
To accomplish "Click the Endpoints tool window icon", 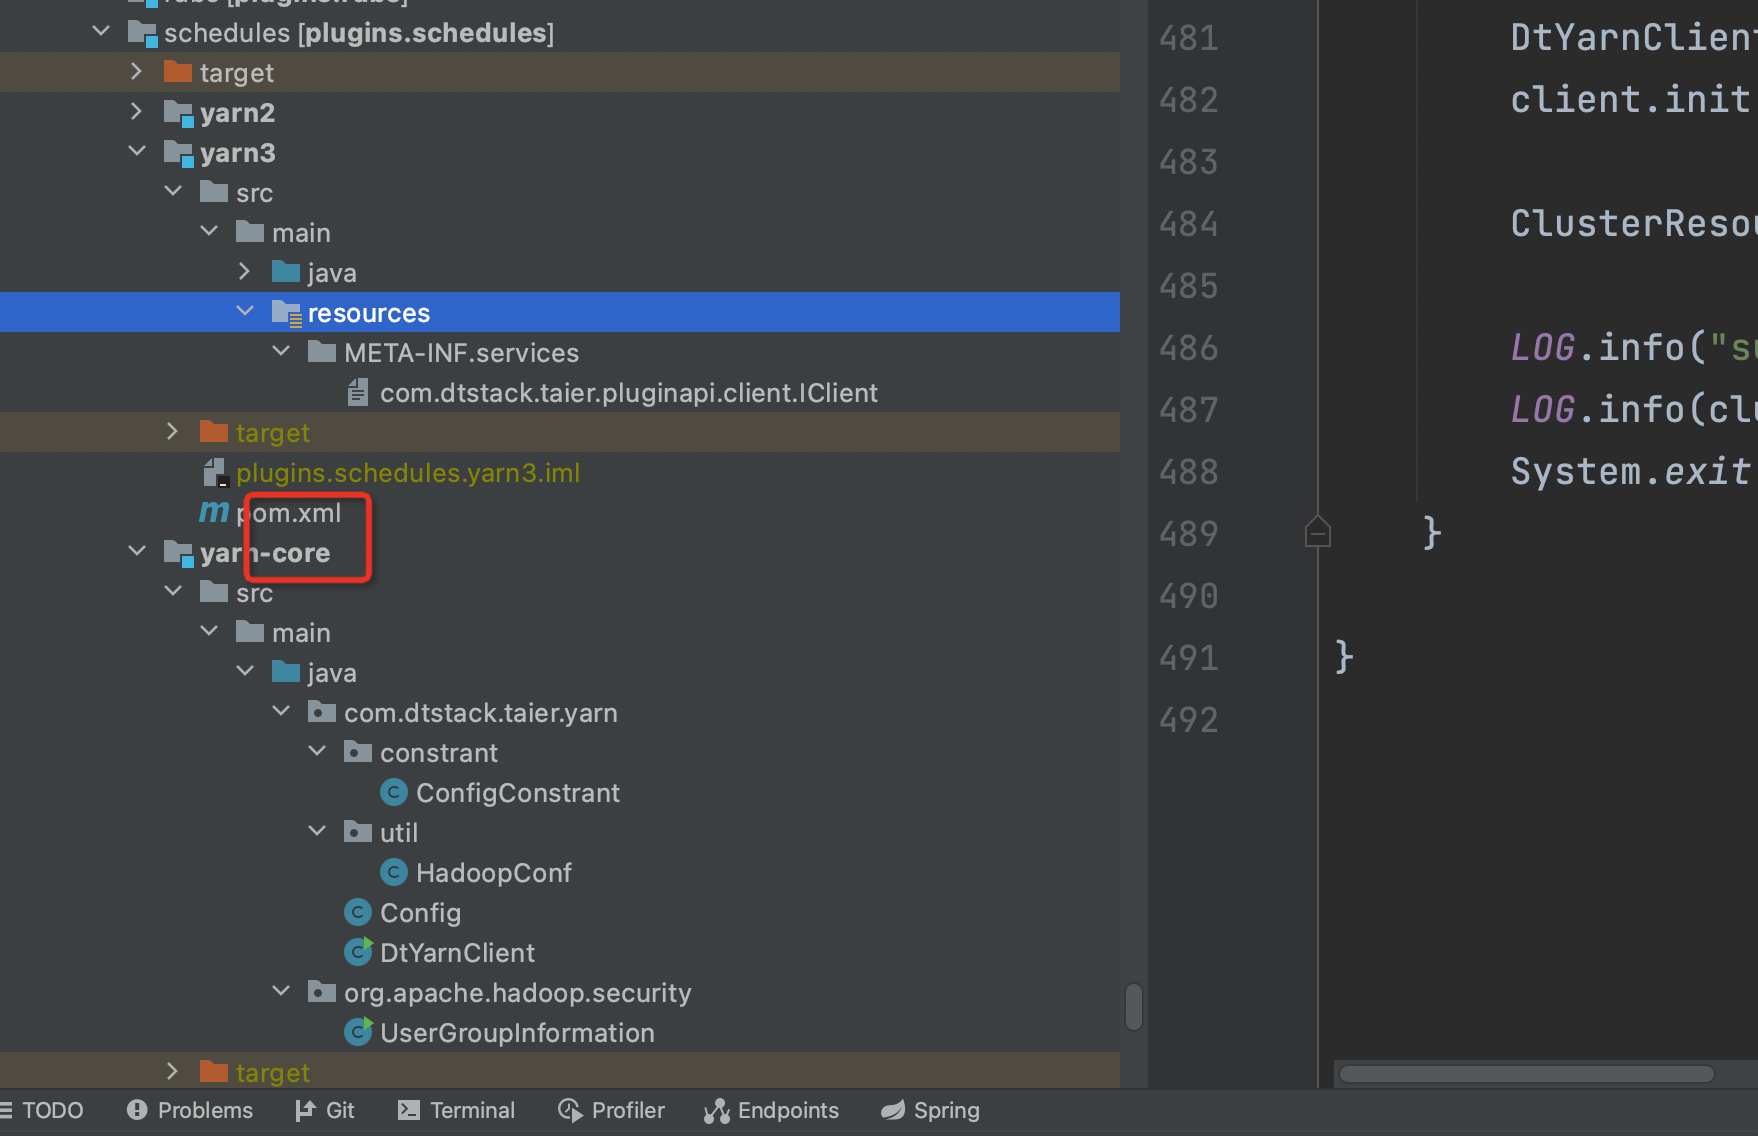I will click(x=717, y=1110).
